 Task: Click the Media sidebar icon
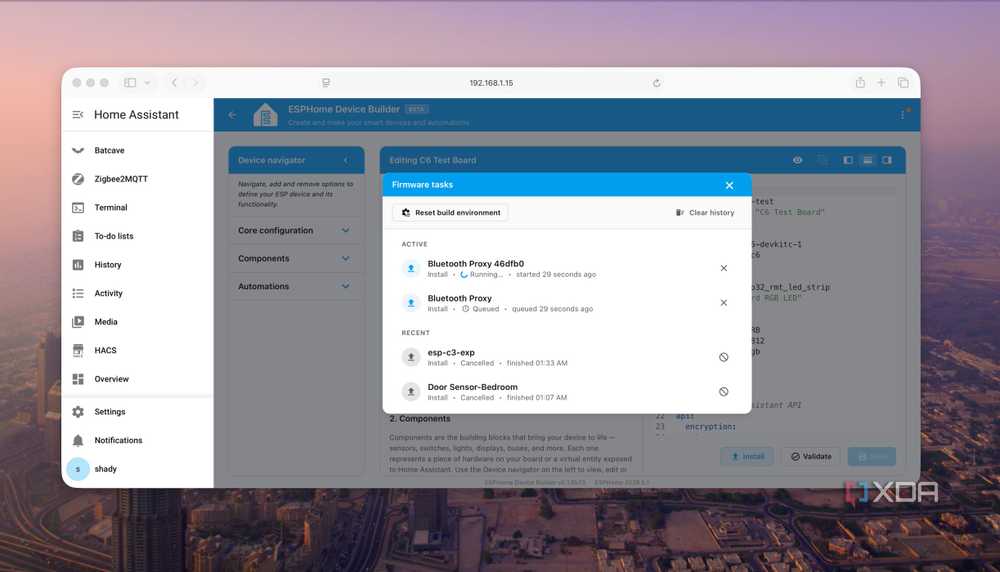pos(78,322)
